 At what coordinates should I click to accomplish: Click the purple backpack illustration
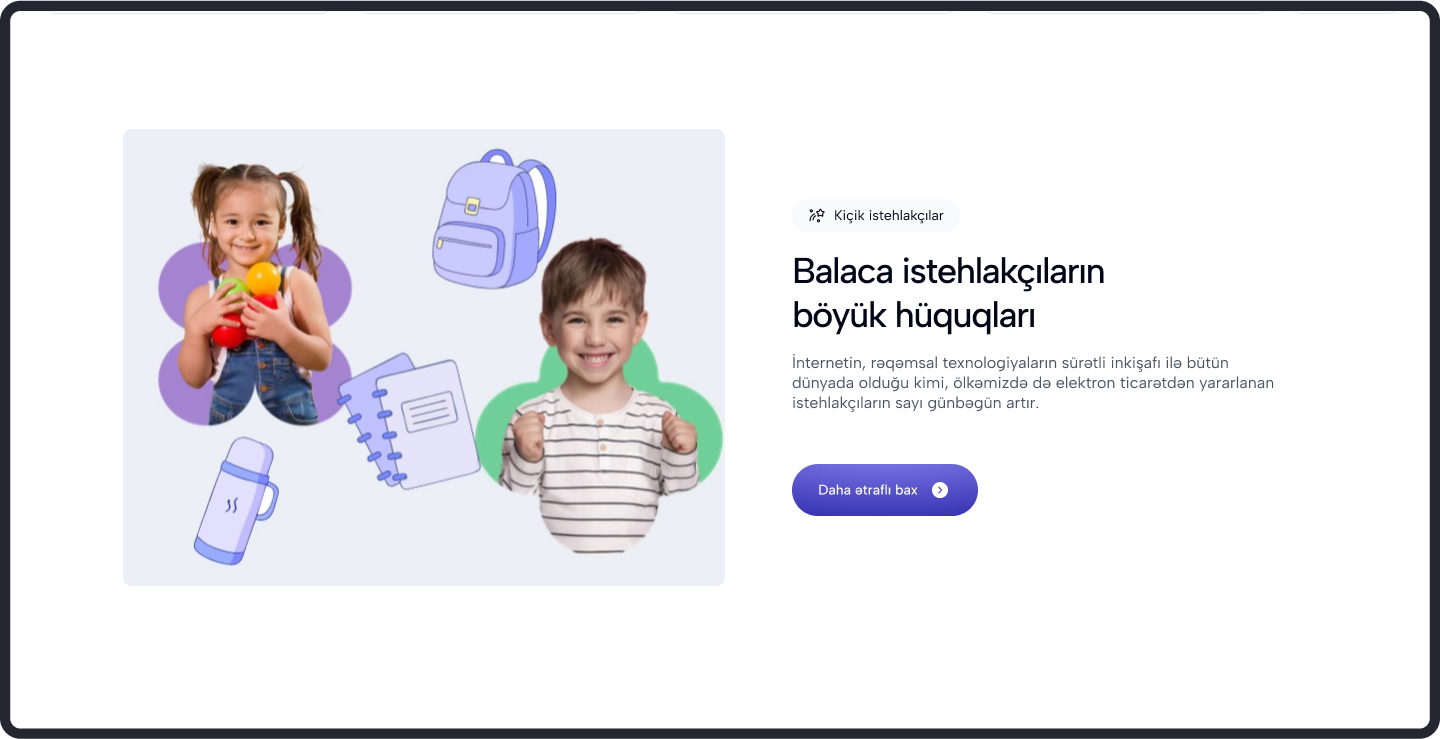(493, 219)
